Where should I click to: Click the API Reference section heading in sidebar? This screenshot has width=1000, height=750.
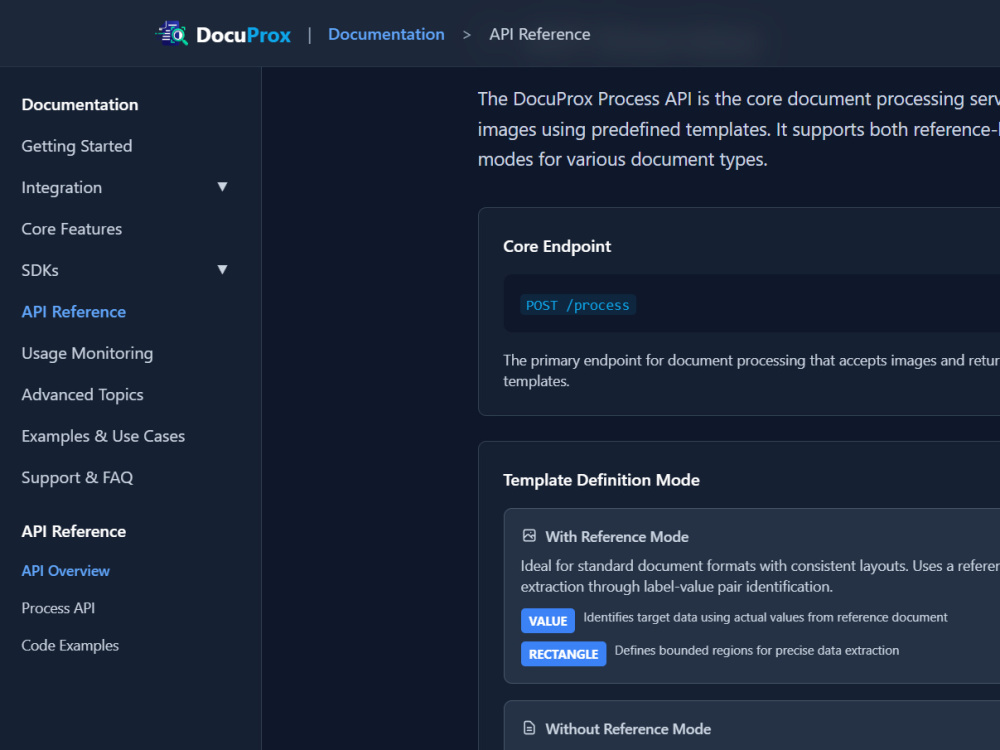[73, 531]
